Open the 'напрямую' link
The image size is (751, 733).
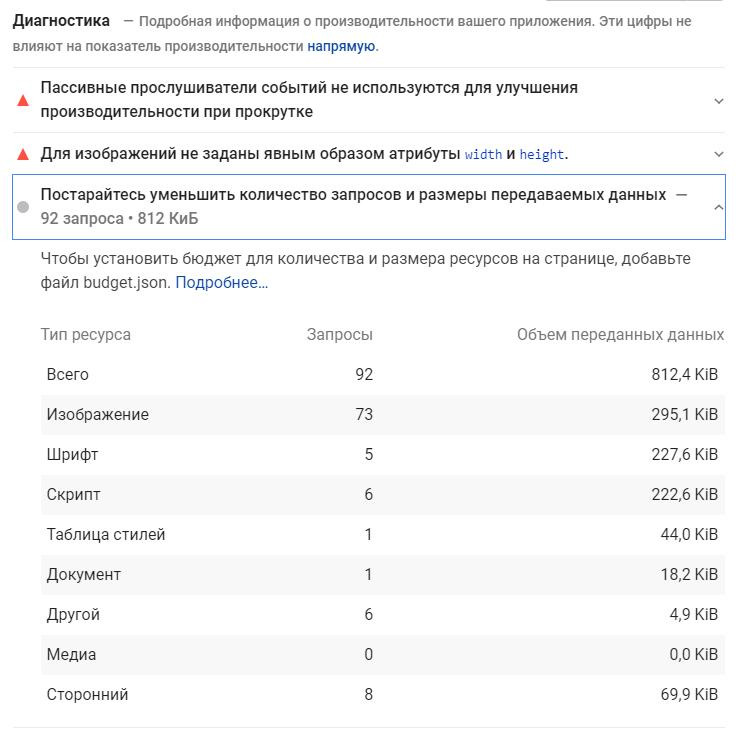click(341, 46)
